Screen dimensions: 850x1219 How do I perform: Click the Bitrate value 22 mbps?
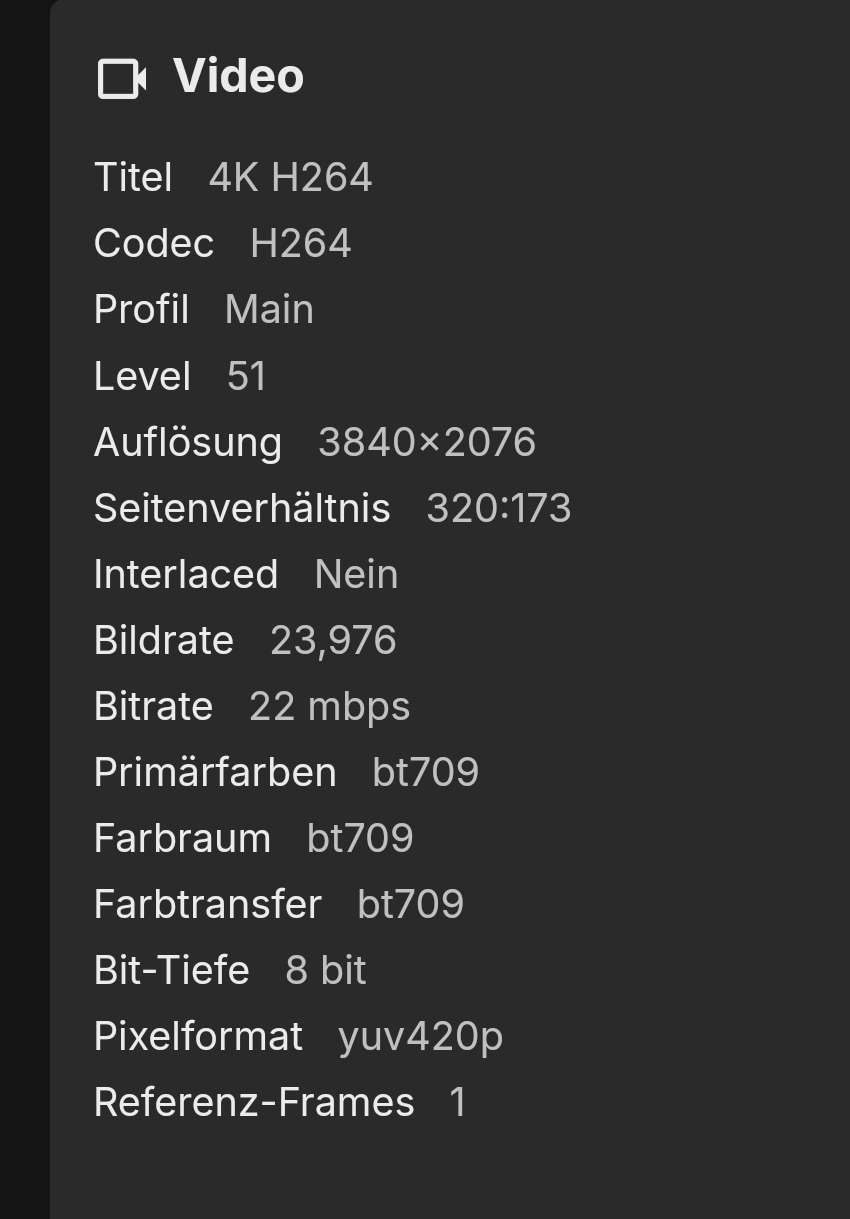[329, 706]
